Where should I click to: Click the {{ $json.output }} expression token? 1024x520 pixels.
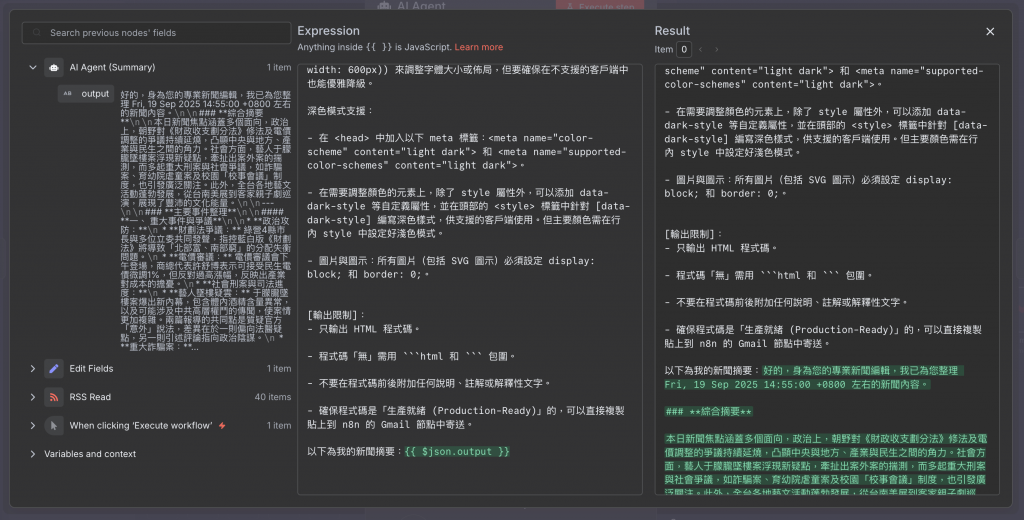click(x=457, y=451)
